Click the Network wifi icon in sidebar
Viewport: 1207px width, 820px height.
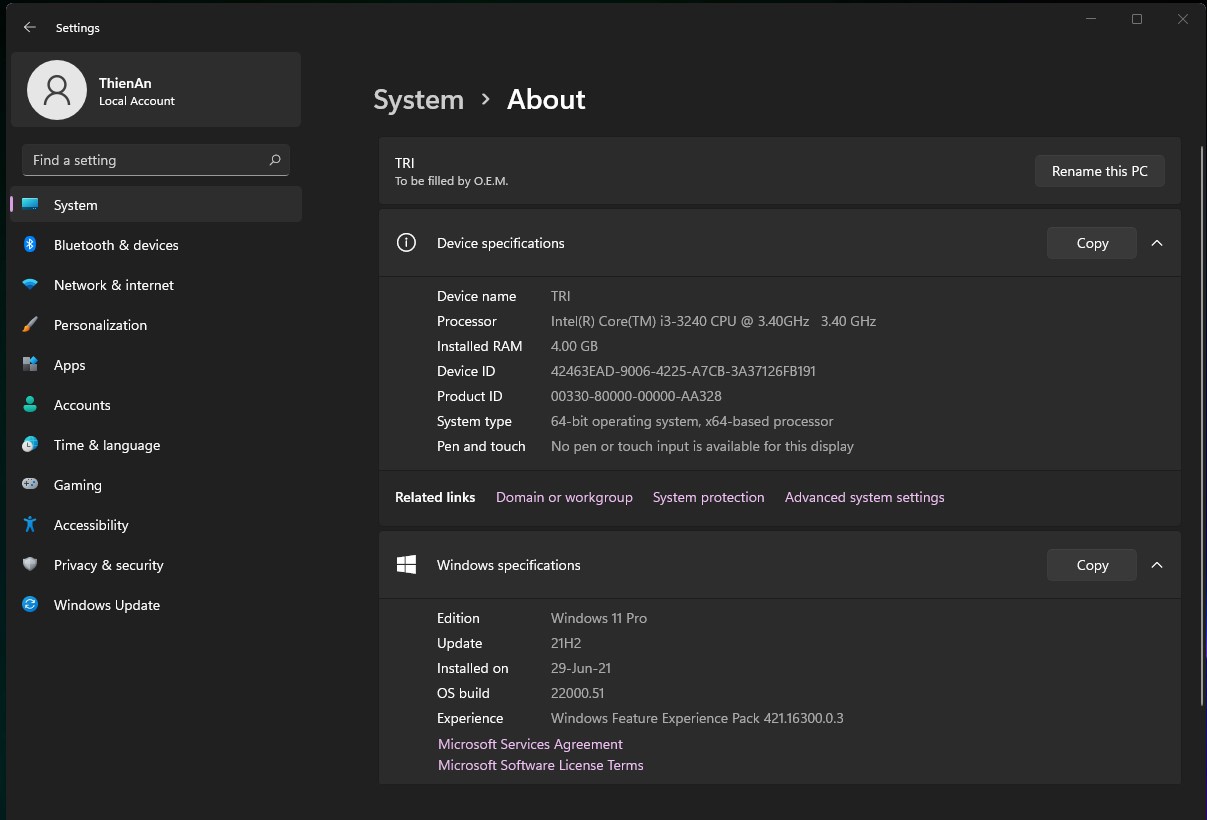coord(30,285)
